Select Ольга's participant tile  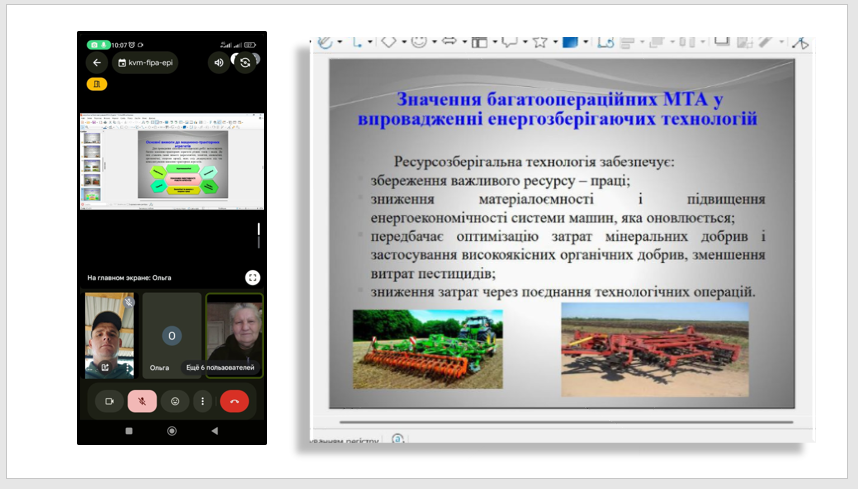(x=171, y=335)
